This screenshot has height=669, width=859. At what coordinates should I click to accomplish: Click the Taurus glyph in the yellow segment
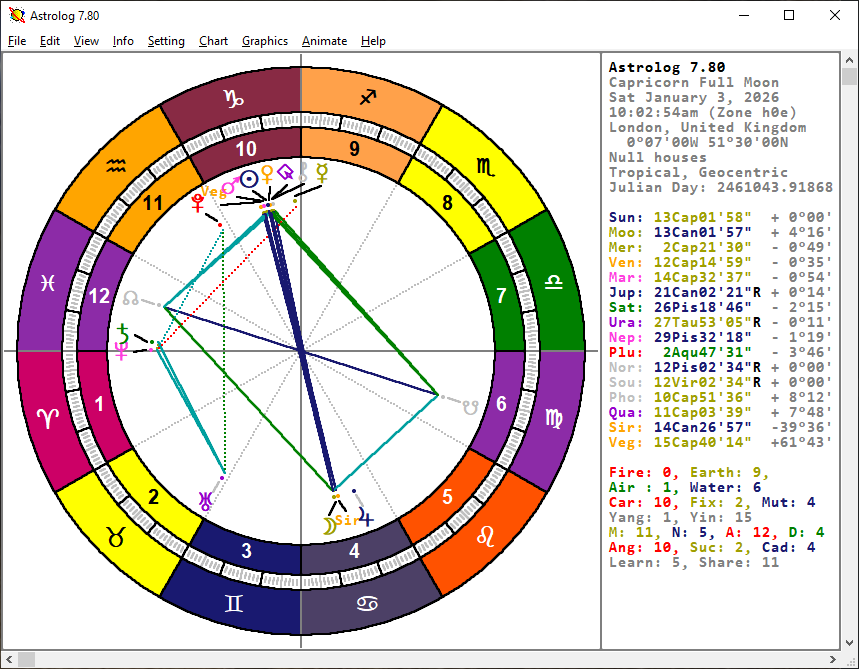(116, 537)
